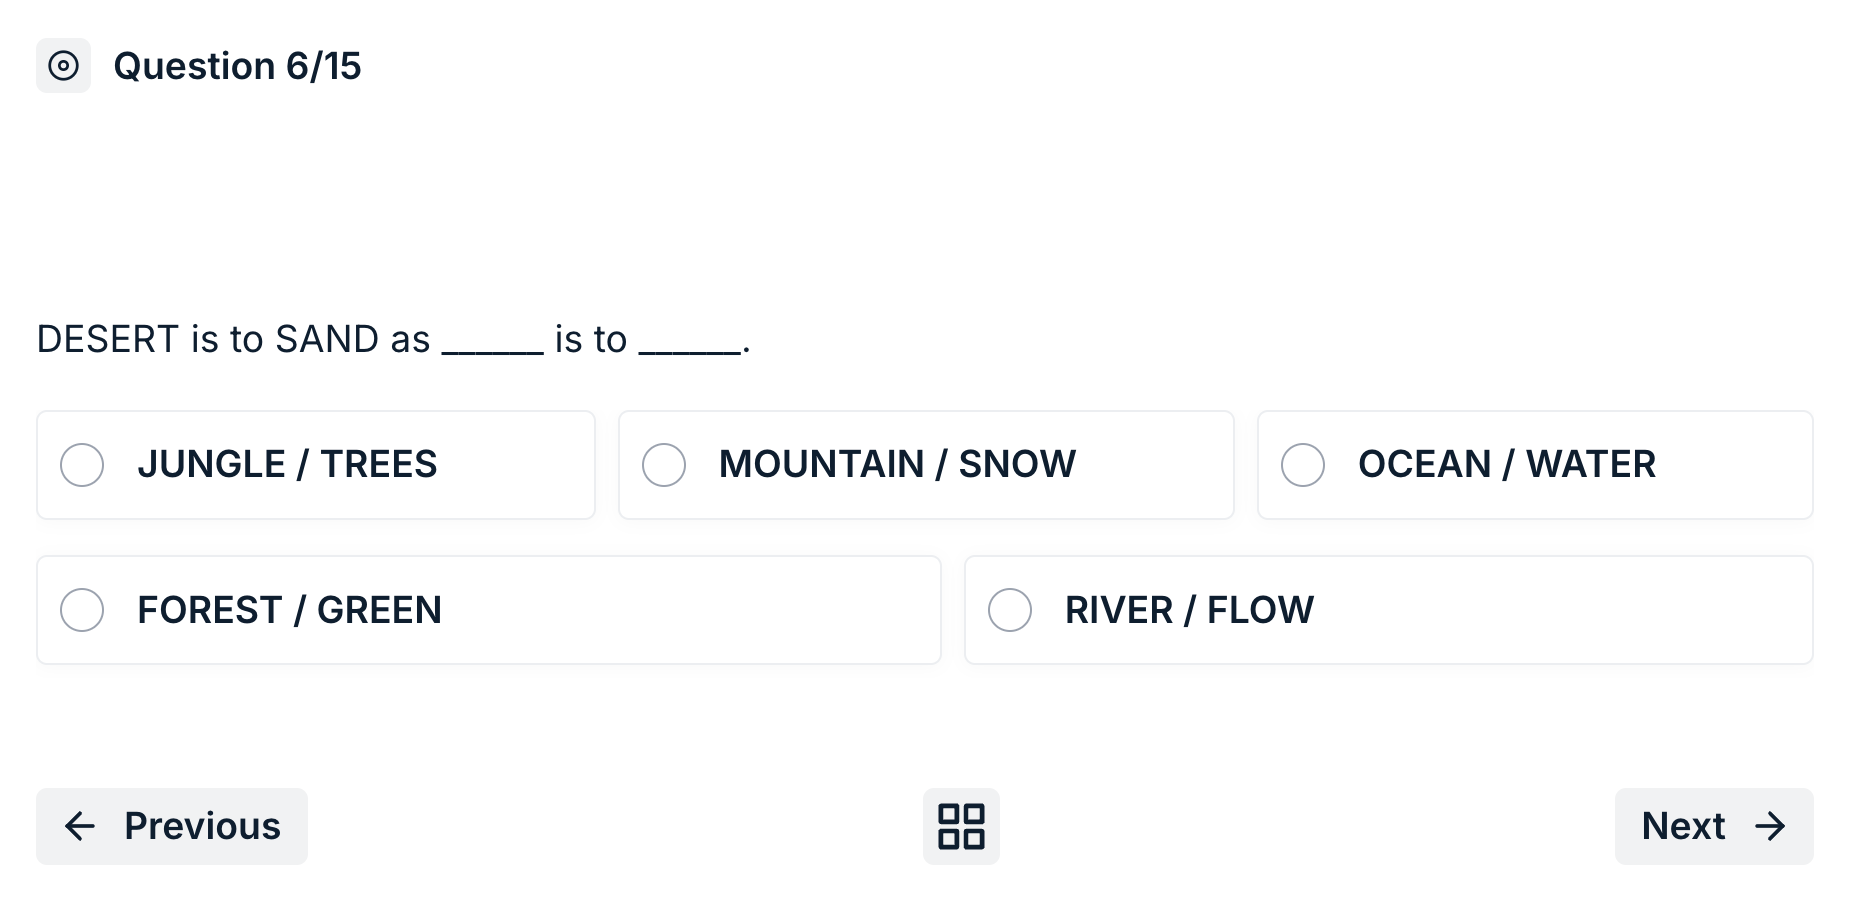Click the left arrow icon in Previous button
Screen dimensions: 1850x908
(x=80, y=826)
